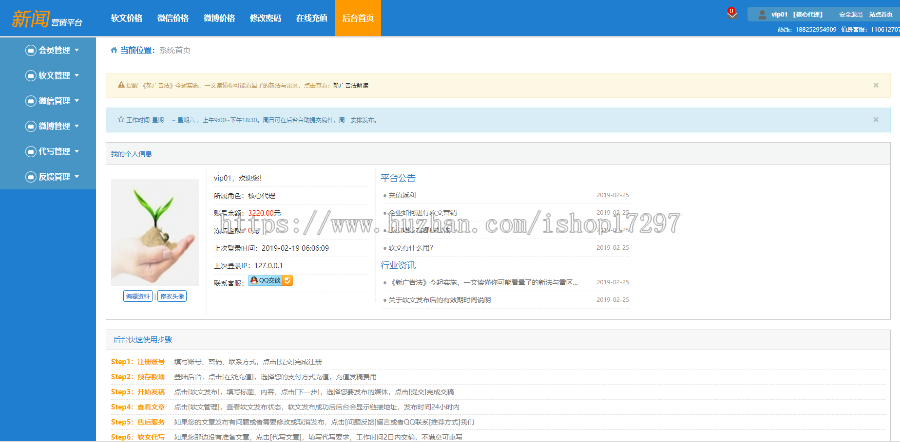This screenshot has height=443, width=900.
Task: Open the 软文价格 tab
Action: pos(127,18)
